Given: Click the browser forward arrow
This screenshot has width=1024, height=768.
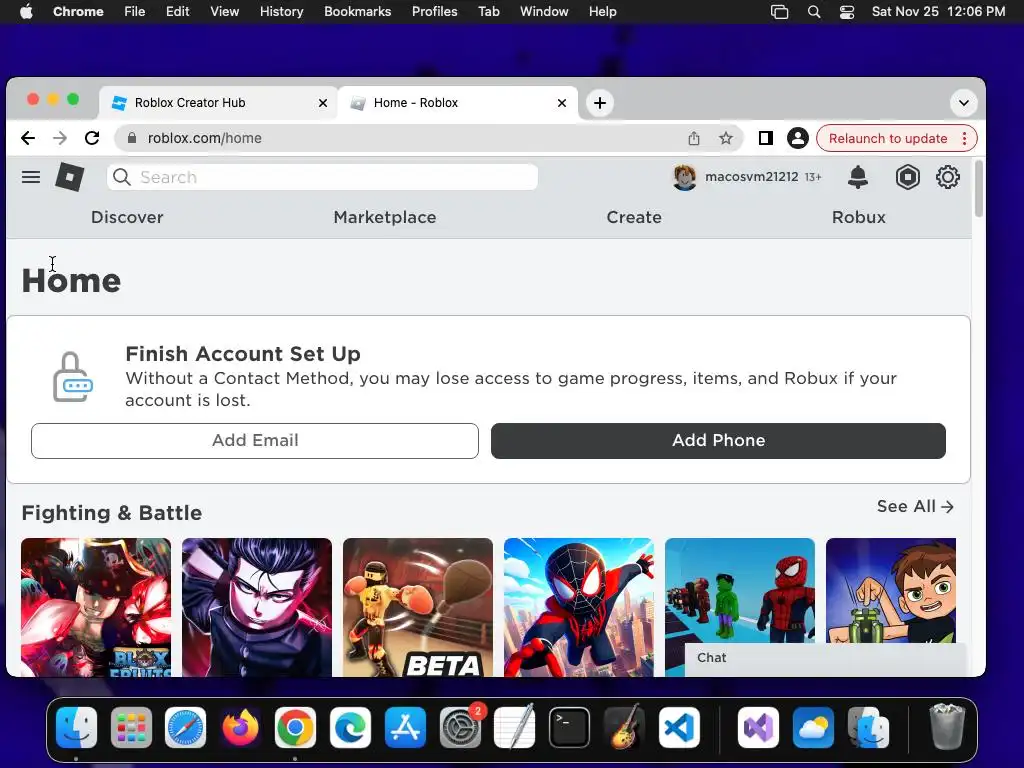Looking at the screenshot, I should click(x=60, y=138).
